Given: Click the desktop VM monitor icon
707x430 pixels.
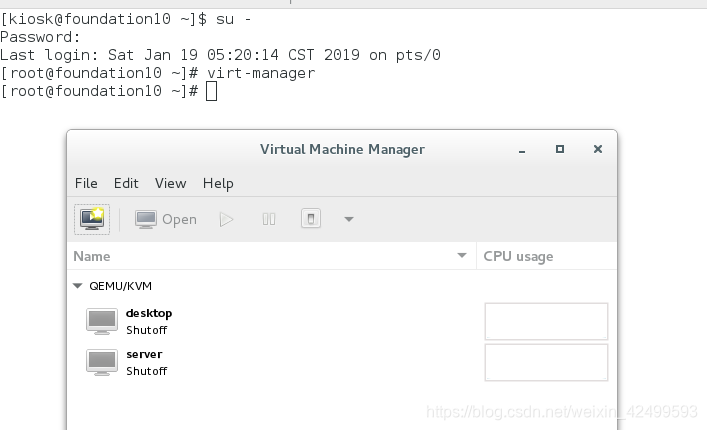Looking at the screenshot, I should pos(102,321).
